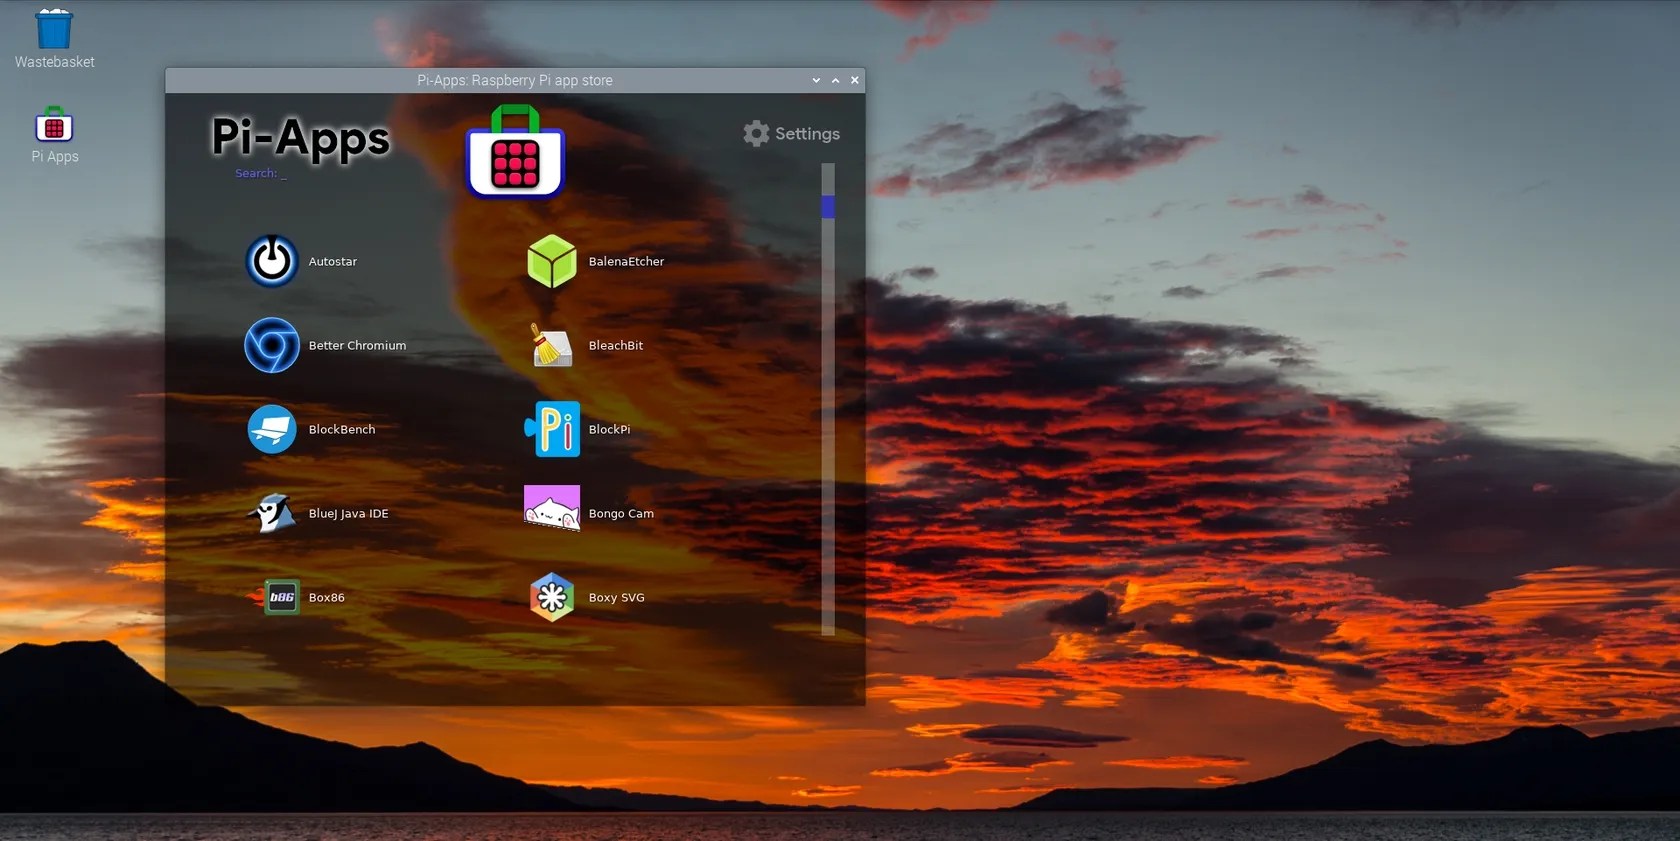Close the Pi-Apps window
Image resolution: width=1680 pixels, height=841 pixels.
tap(854, 80)
